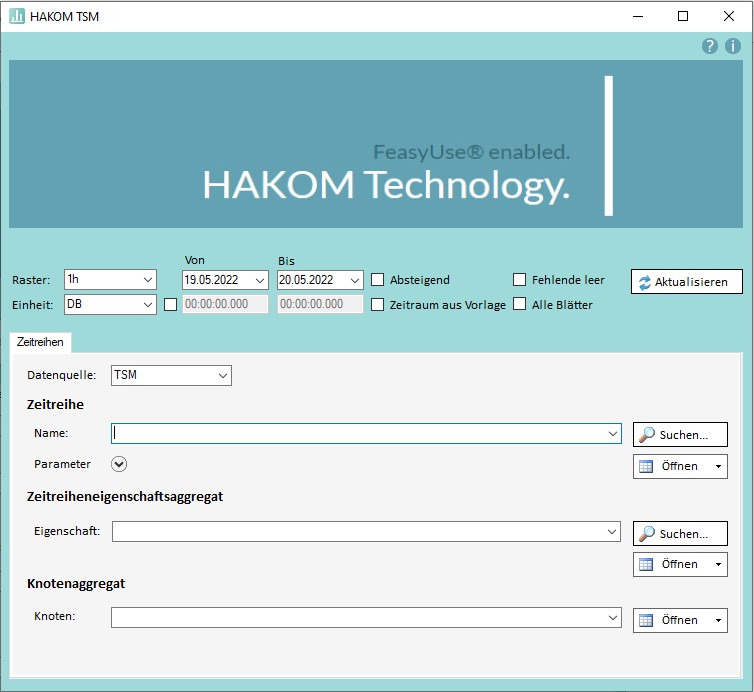Check the Zeitraum aus Vorlage option
Screen dimensions: 754x692
[x=378, y=305]
